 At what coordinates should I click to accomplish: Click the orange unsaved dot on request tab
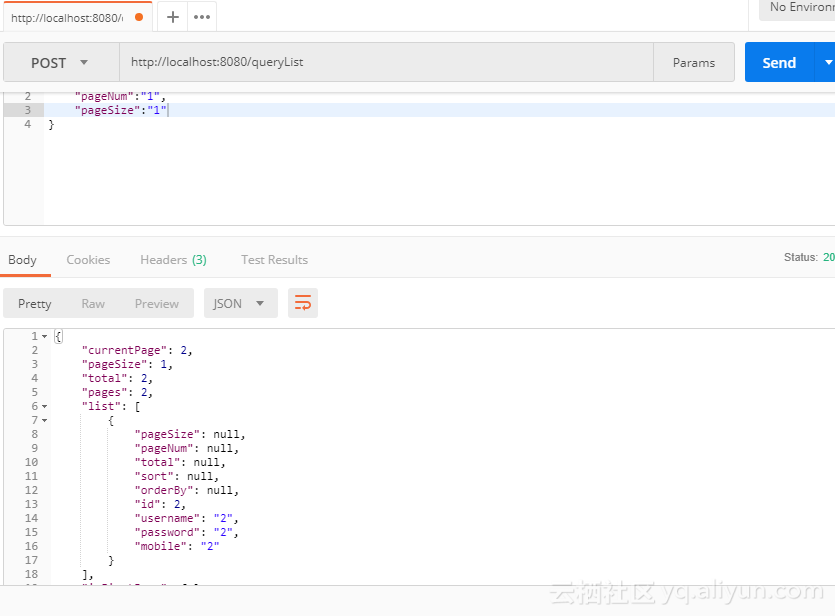click(139, 17)
